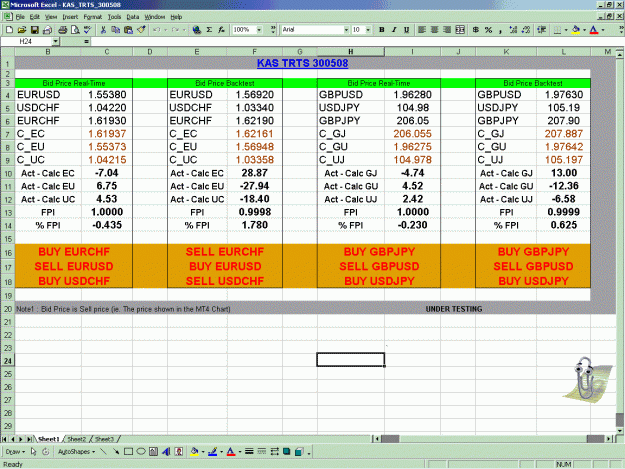625x469 pixels.
Task: Click the Office Assistant Clippy
Action: (588, 379)
